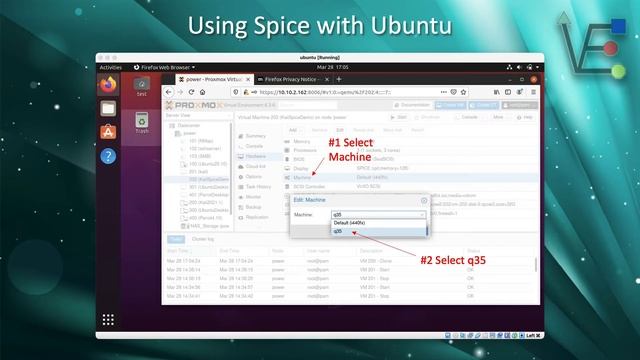Select the Processors hardware row
The height and width of the screenshot is (360, 640).
click(x=410, y=151)
